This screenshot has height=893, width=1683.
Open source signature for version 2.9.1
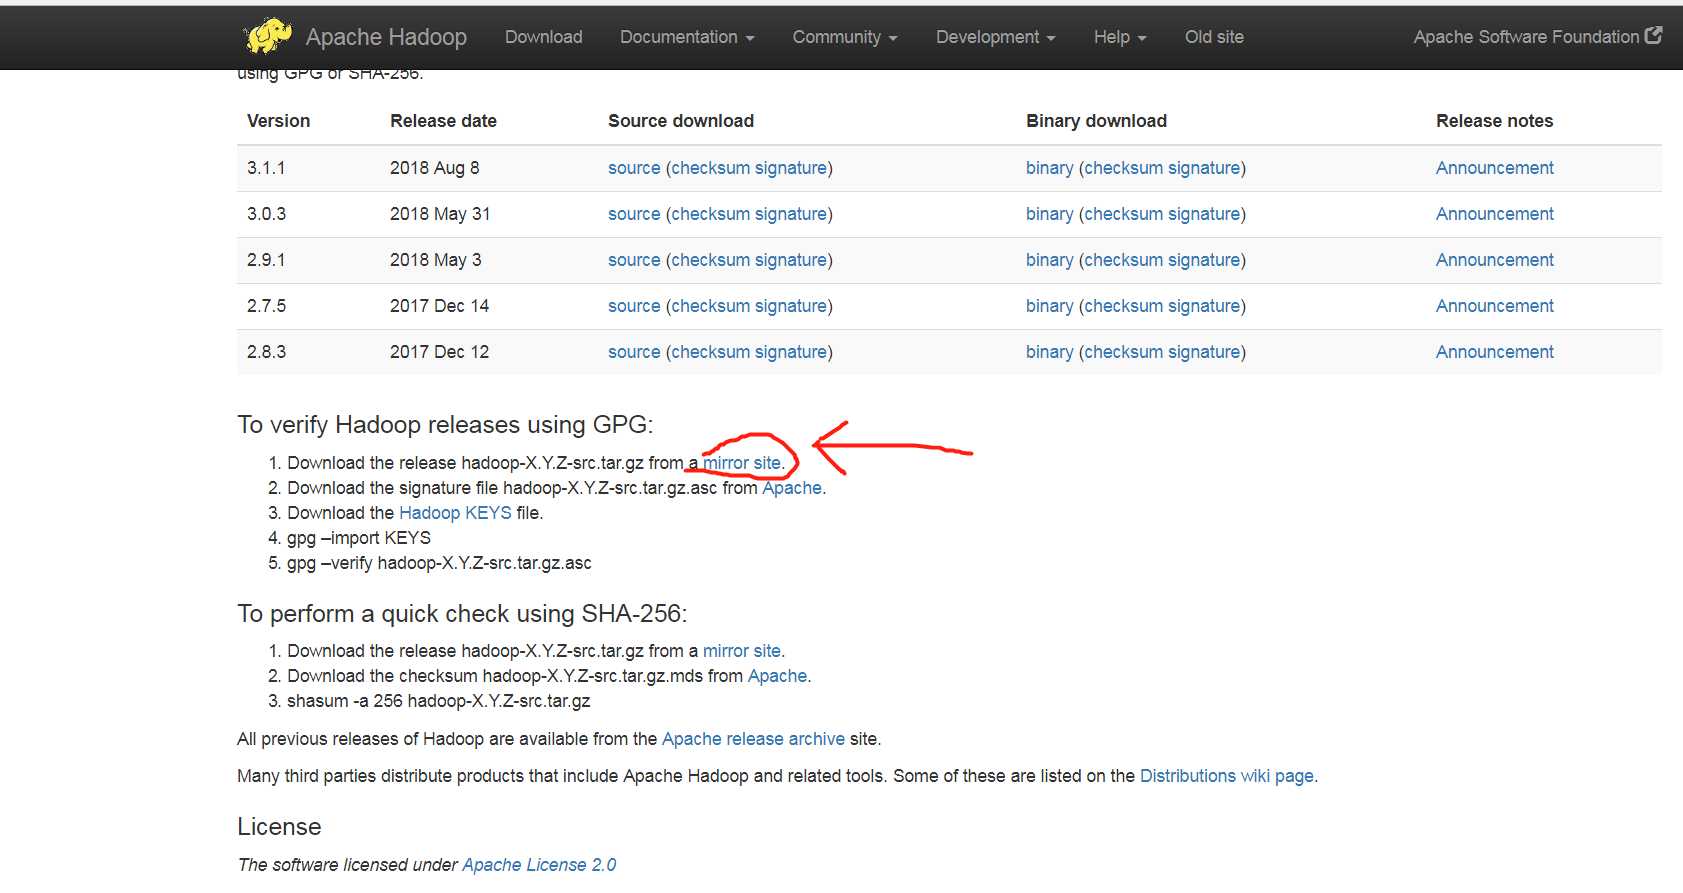coord(791,260)
